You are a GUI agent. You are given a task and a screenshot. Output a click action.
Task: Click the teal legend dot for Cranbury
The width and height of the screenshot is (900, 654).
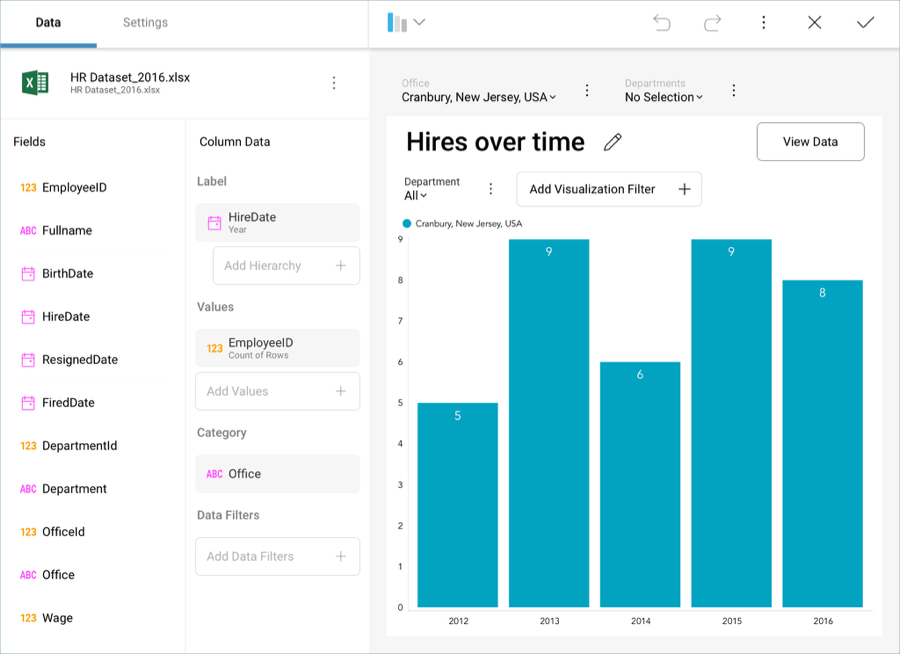(407, 224)
